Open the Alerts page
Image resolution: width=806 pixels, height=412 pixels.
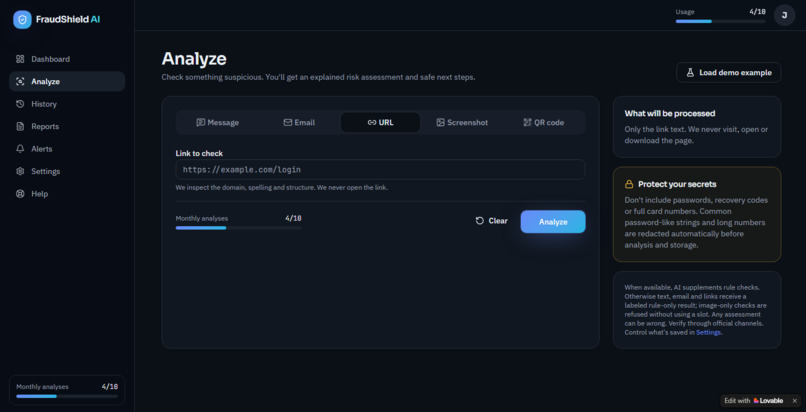pyautogui.click(x=67, y=149)
